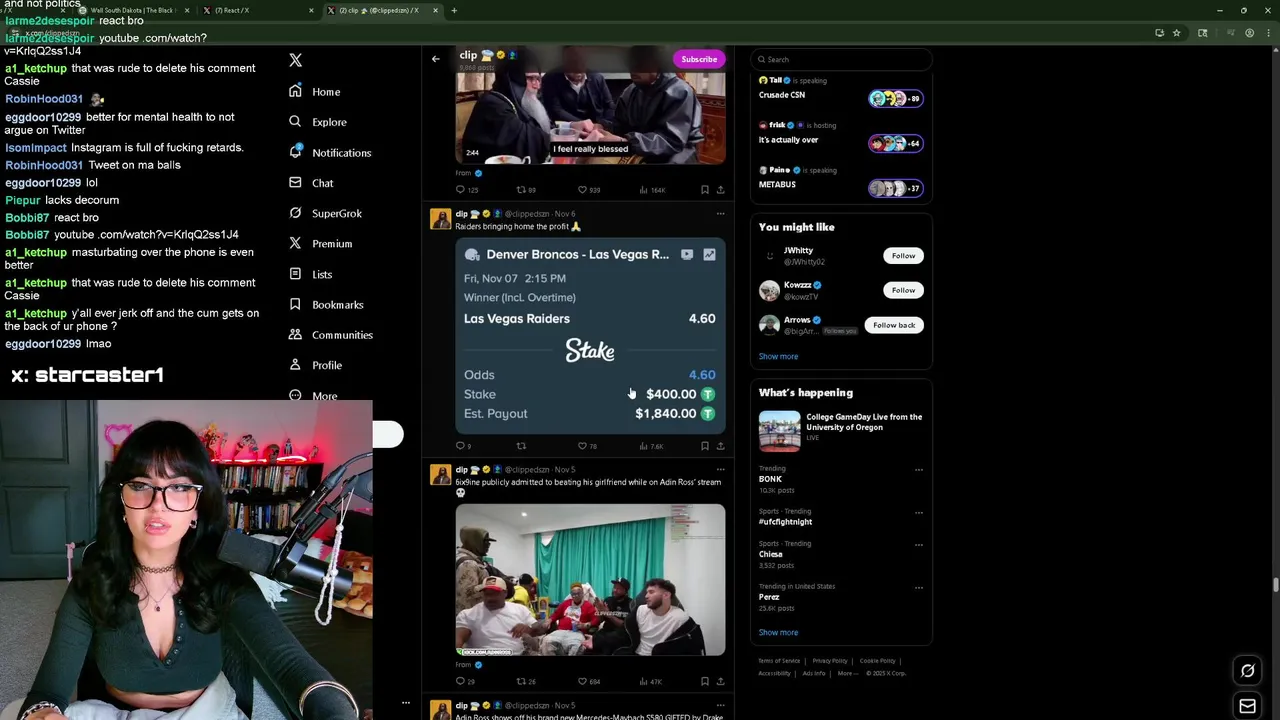Open SuperGrok in the X sidebar
This screenshot has height=720, width=1280.
[325, 213]
